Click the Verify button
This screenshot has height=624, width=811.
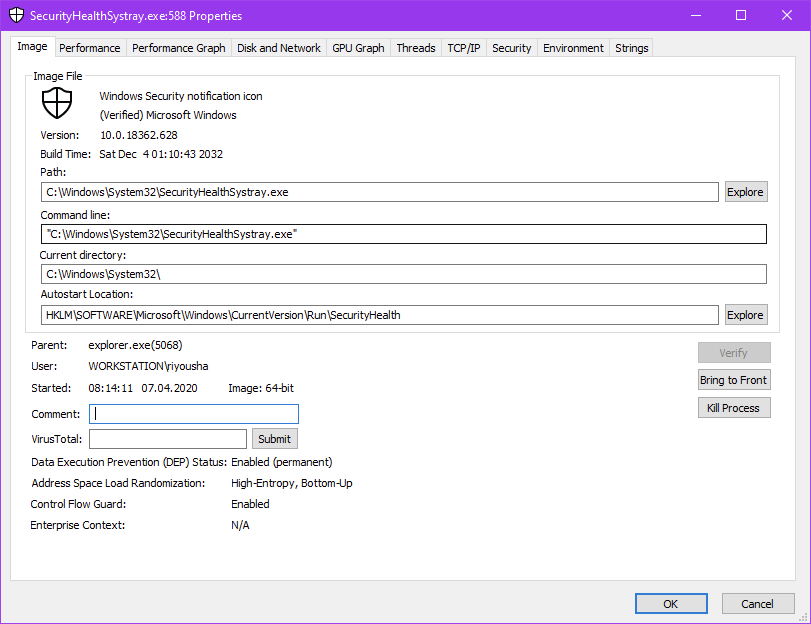(x=733, y=353)
